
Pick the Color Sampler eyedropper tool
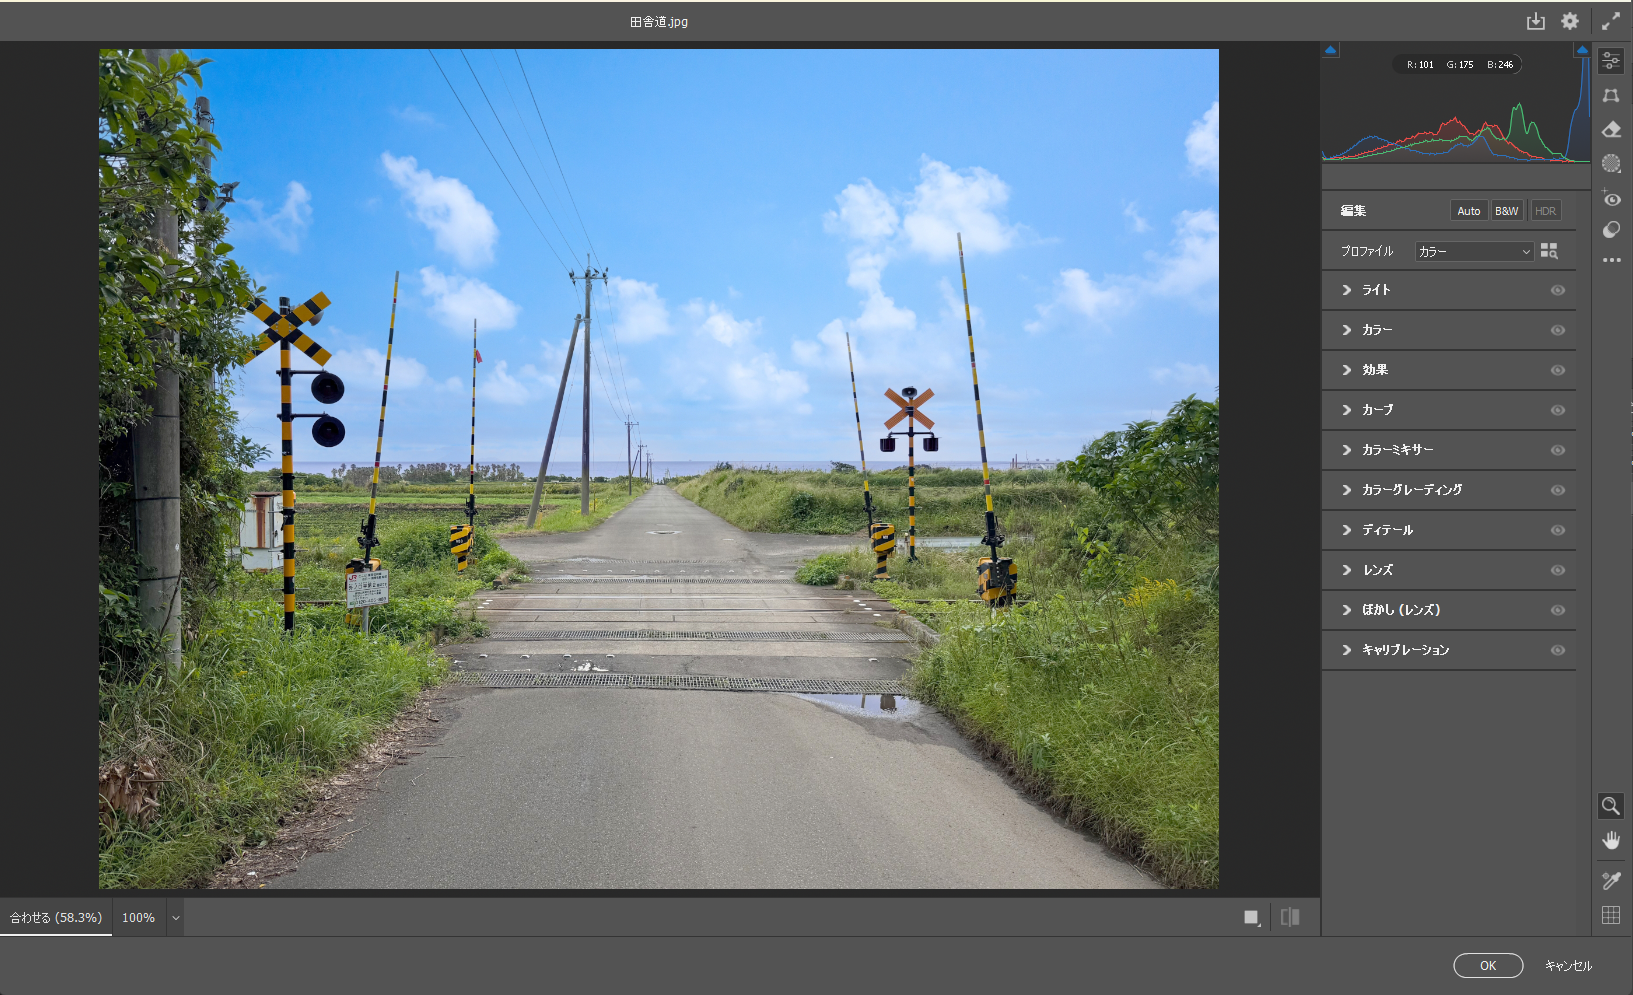click(x=1611, y=880)
